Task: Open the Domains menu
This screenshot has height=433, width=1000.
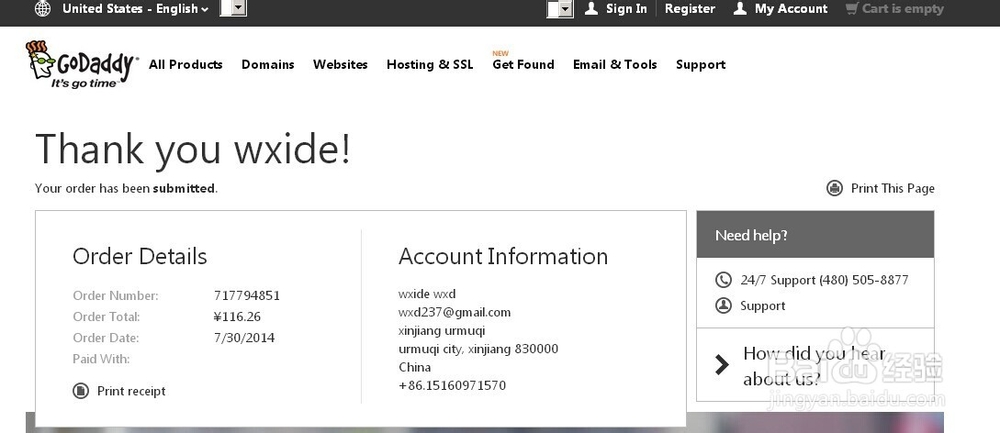Action: coord(268,64)
